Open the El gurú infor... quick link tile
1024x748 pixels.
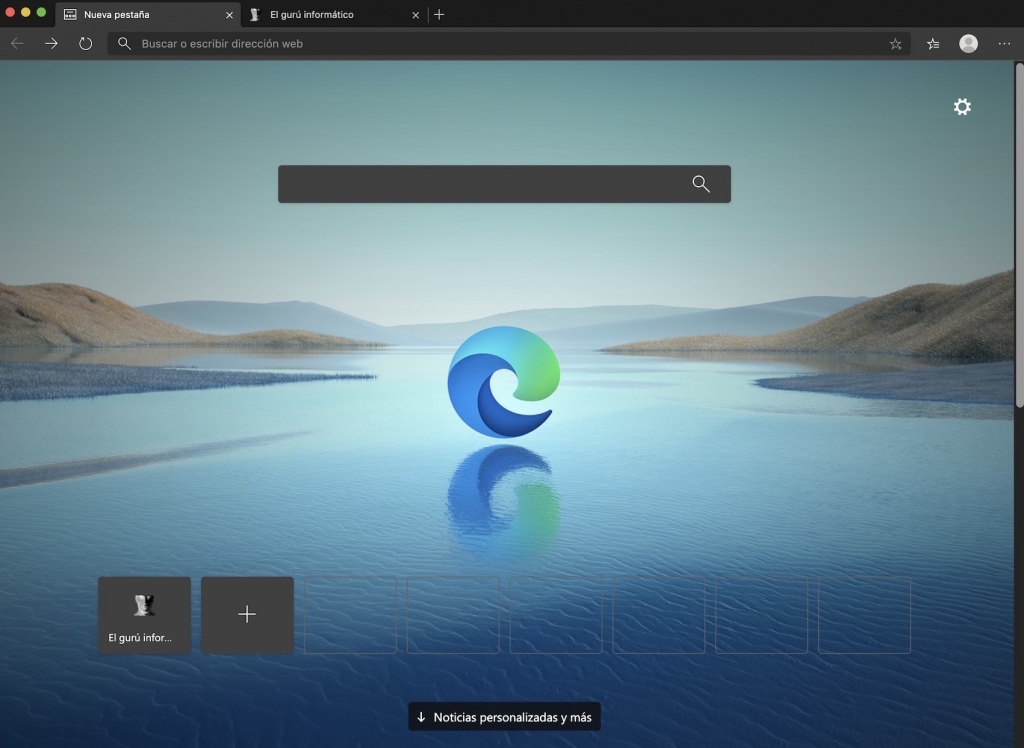(x=144, y=615)
